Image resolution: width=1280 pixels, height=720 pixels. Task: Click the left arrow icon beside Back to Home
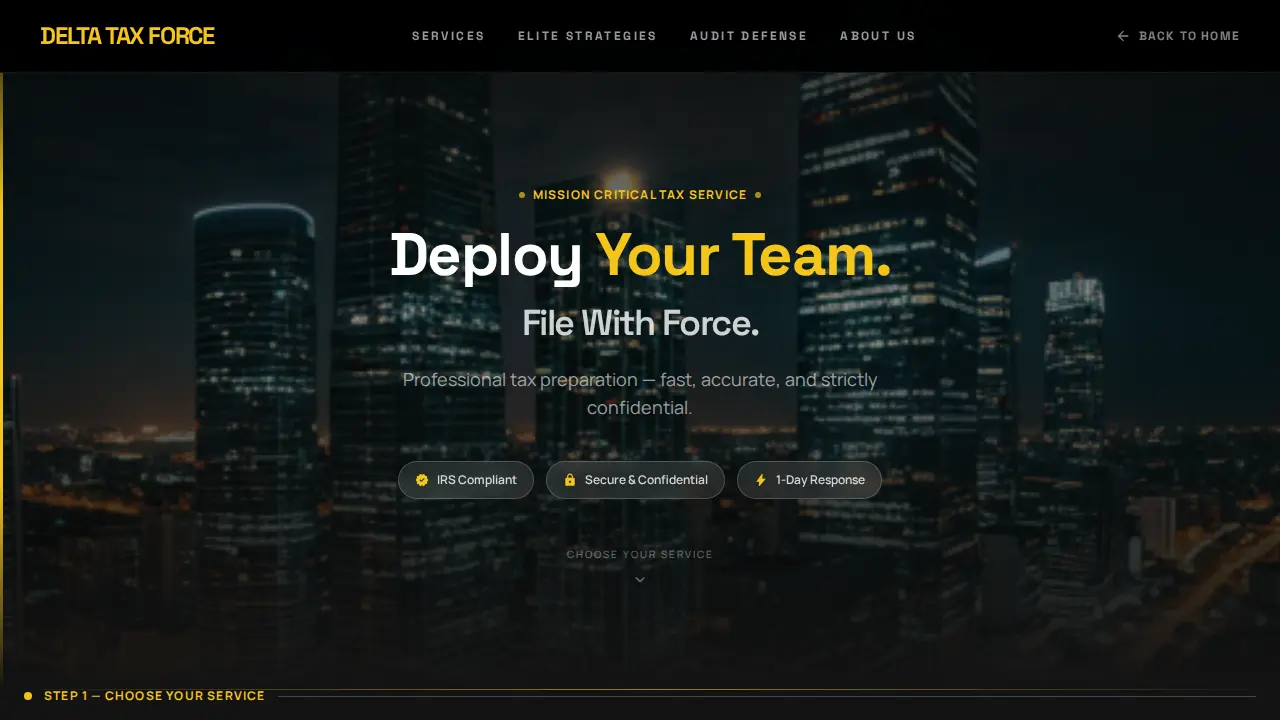1123,36
